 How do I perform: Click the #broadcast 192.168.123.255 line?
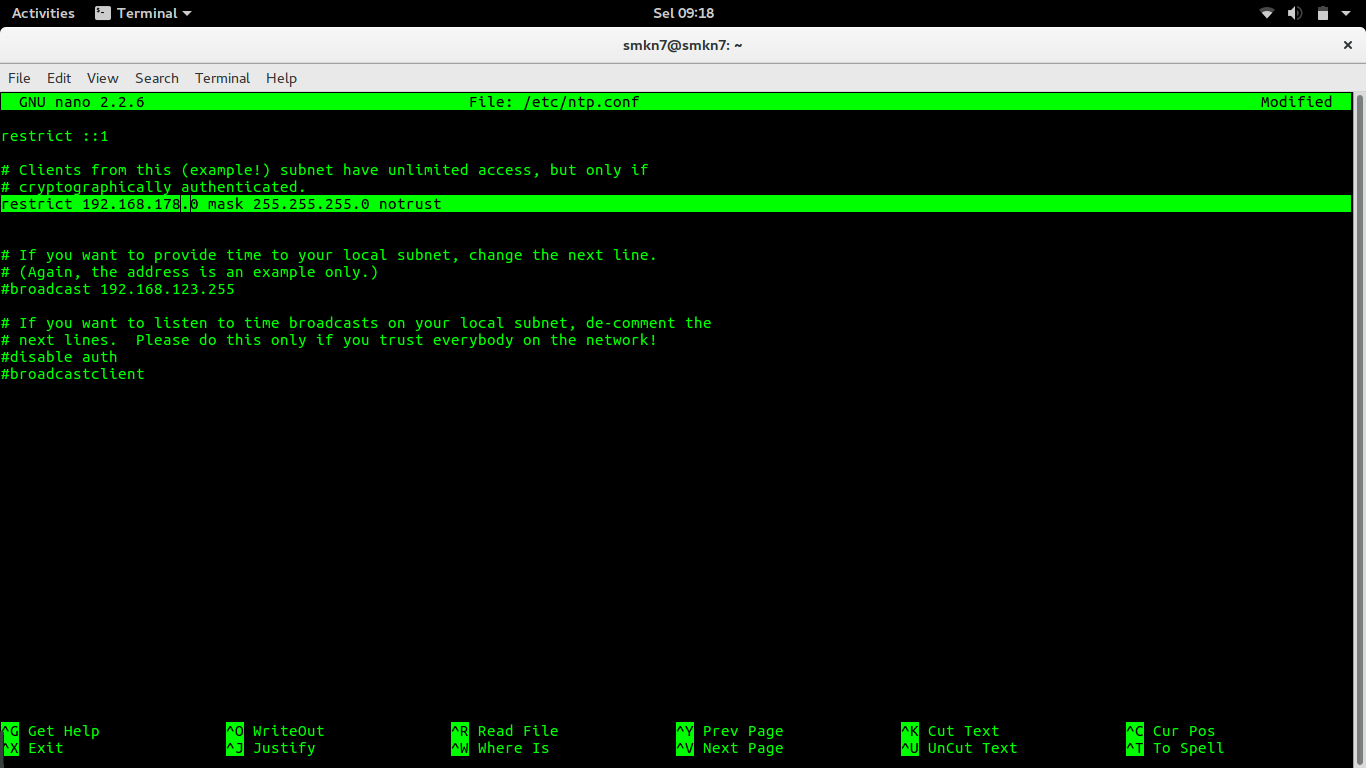(x=118, y=289)
